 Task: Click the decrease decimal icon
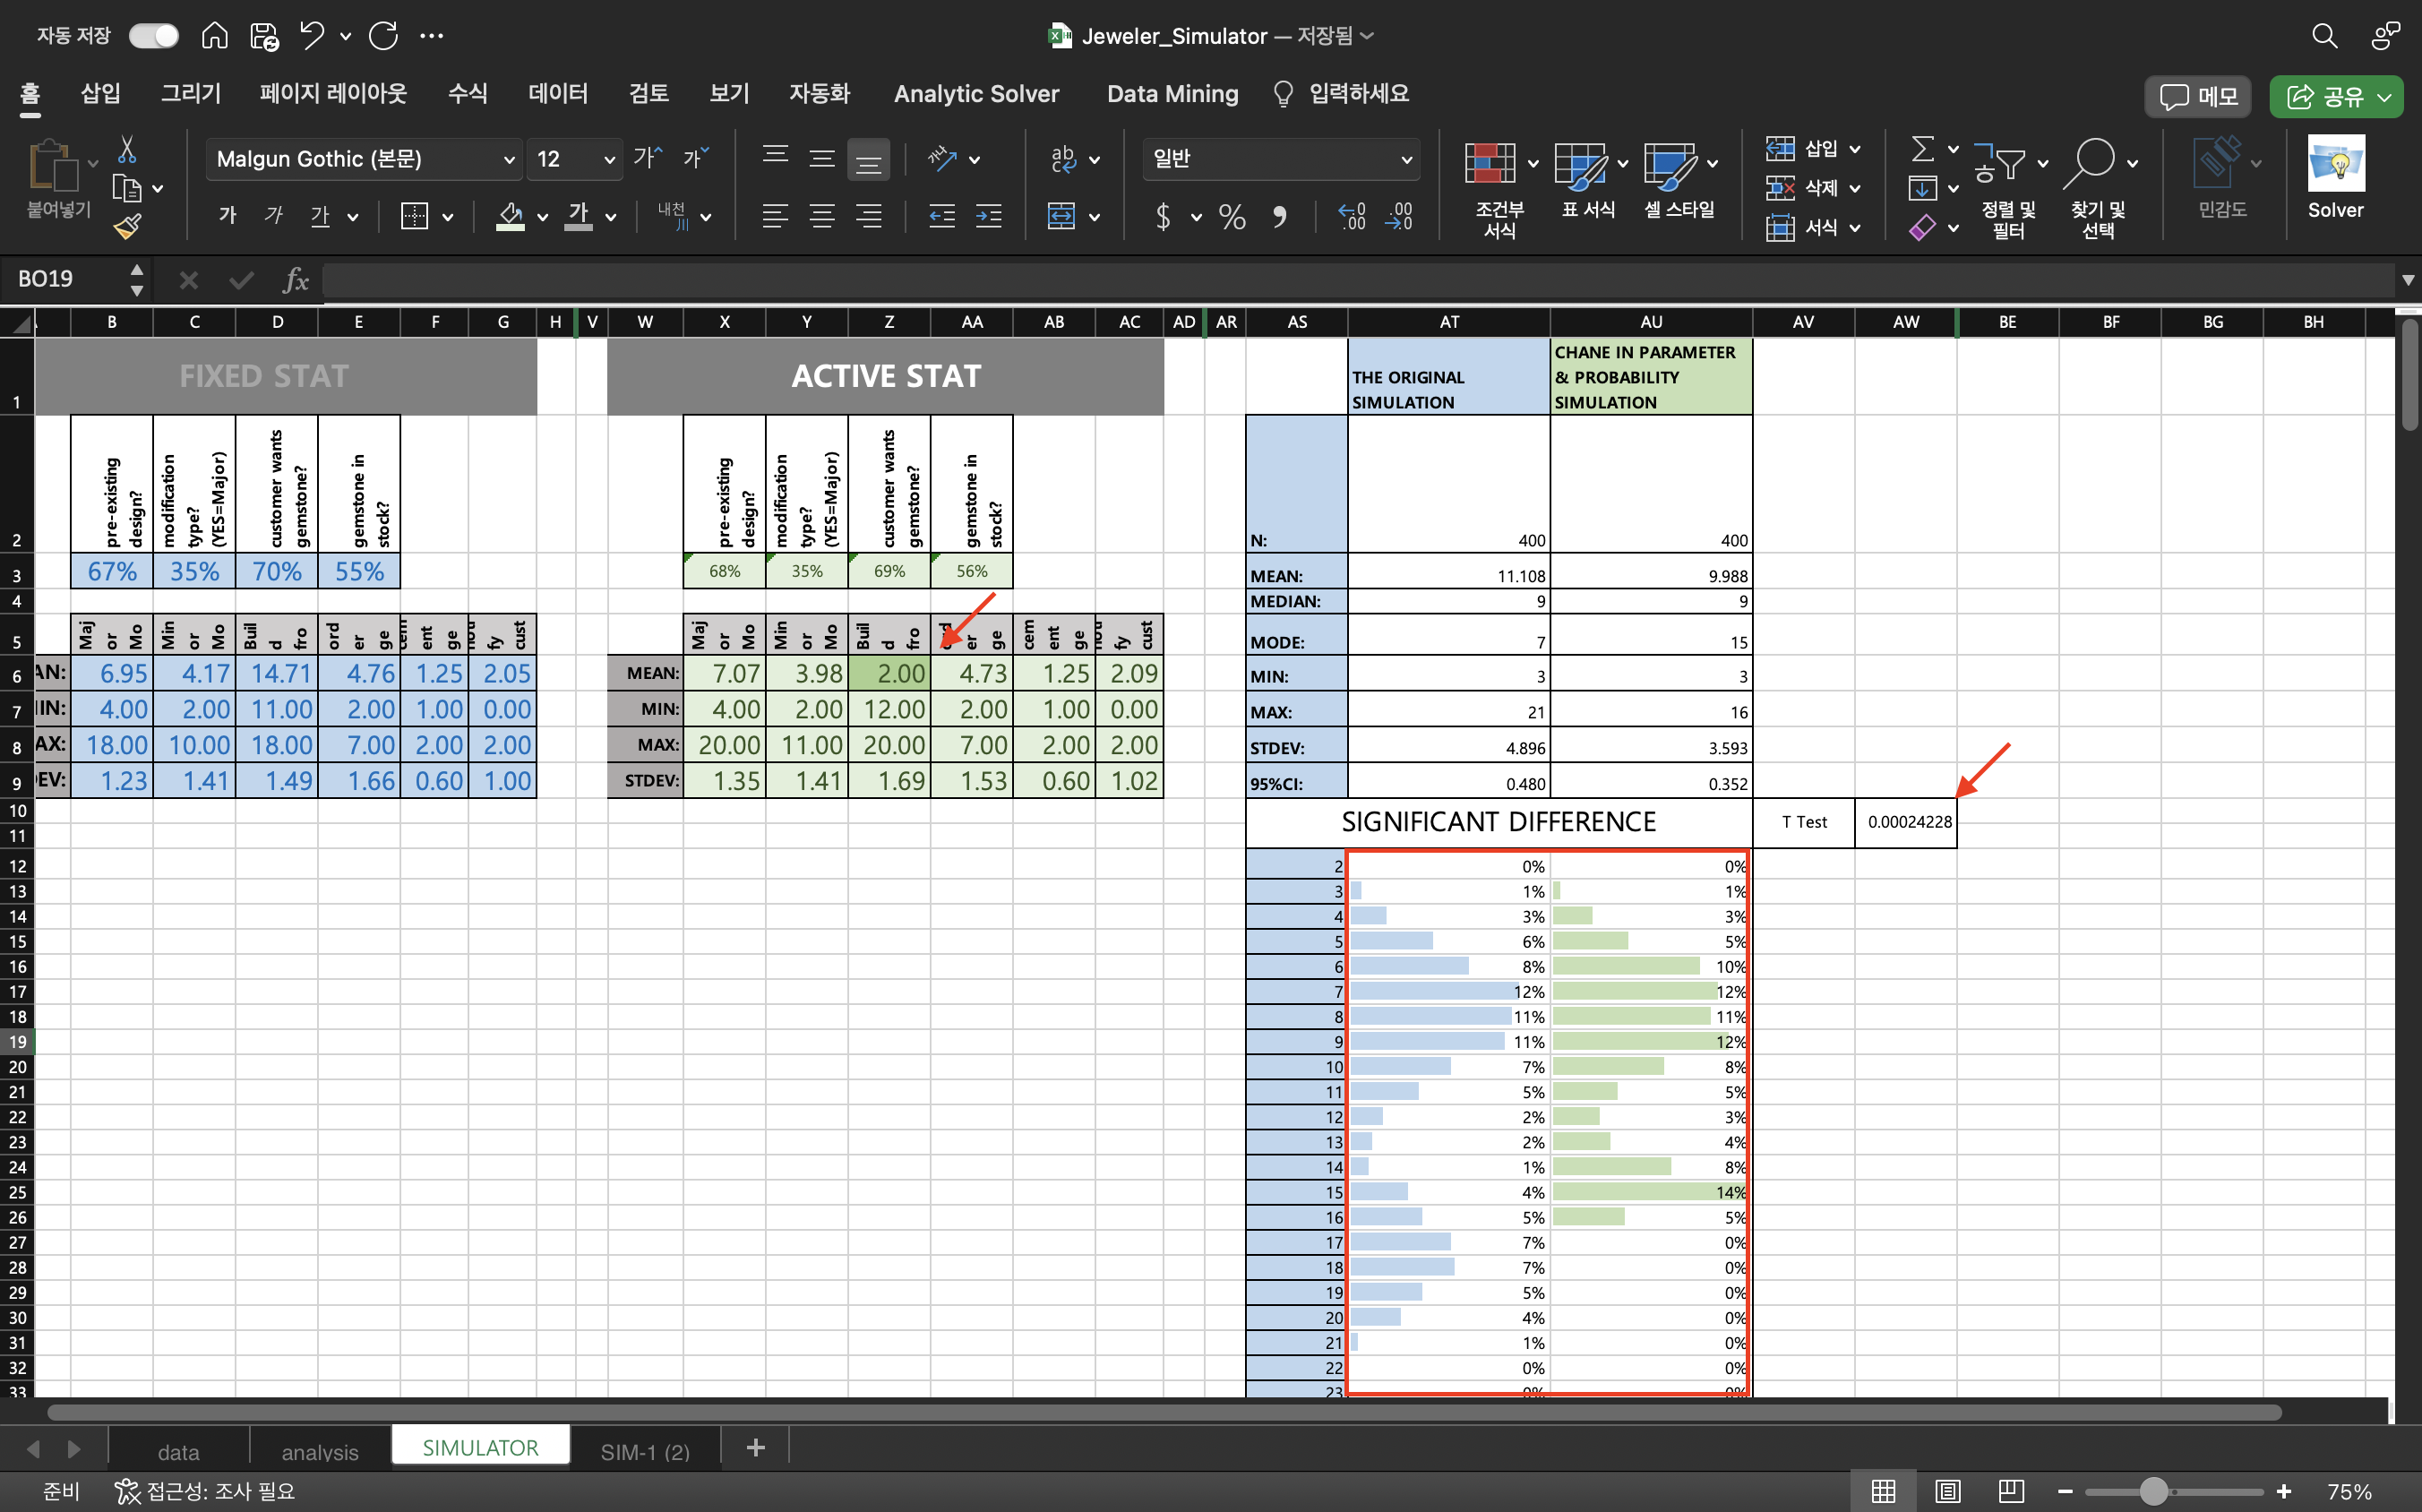(x=1399, y=216)
